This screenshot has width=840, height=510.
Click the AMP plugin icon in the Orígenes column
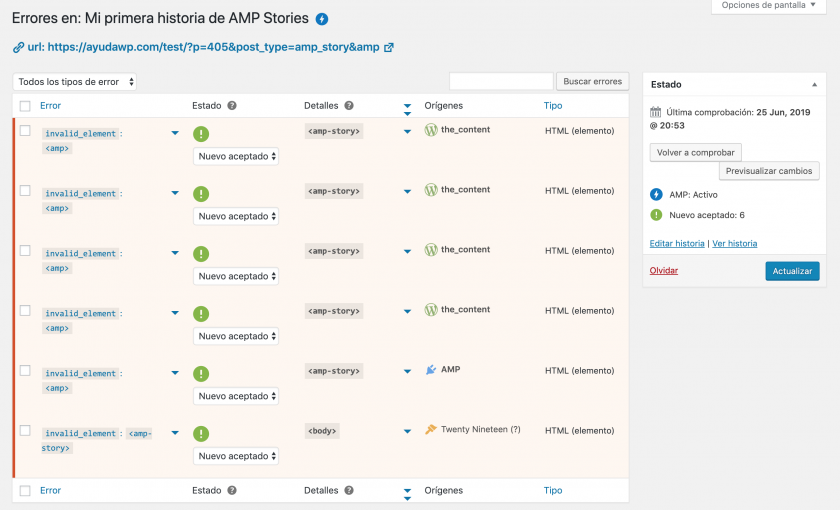coord(431,370)
